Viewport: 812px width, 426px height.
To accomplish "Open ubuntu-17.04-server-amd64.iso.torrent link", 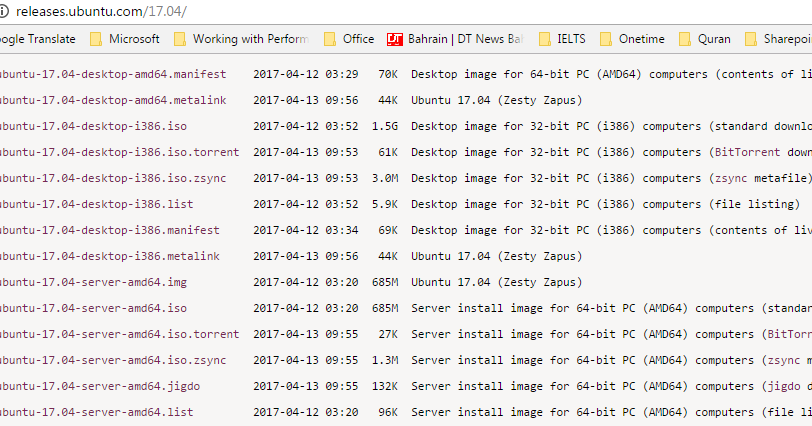I will point(120,334).
